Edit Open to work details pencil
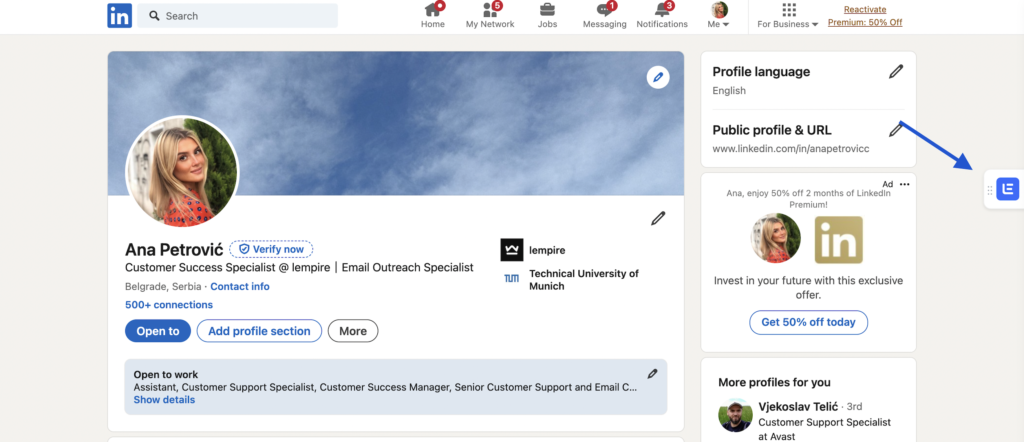Viewport: 1024px width, 442px height. coord(652,374)
